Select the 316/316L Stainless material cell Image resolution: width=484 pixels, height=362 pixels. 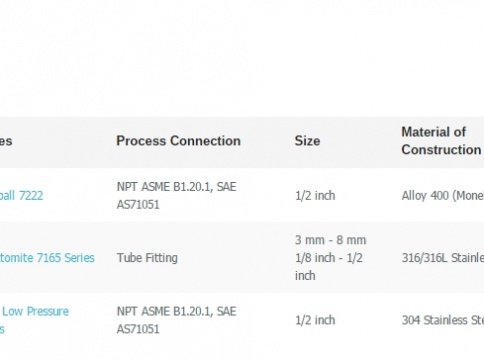(443, 258)
